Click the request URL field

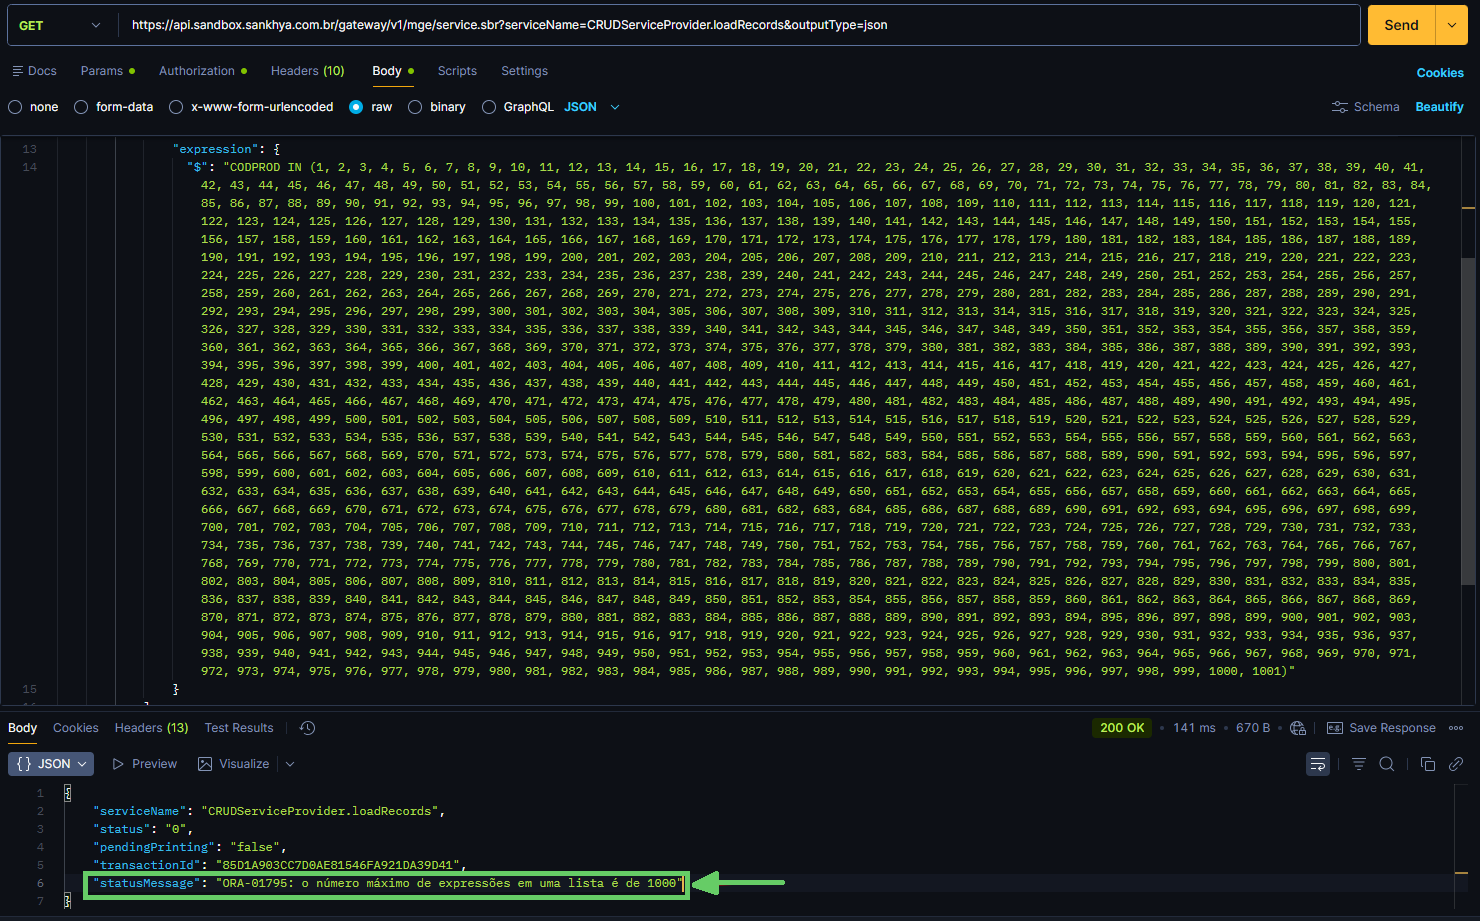coord(740,25)
